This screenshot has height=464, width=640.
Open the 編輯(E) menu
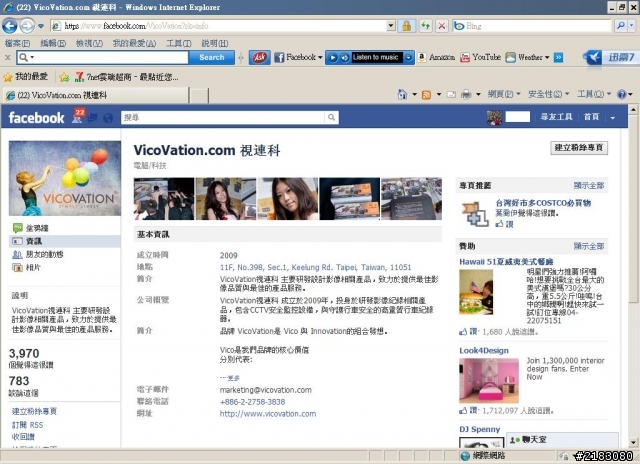(x=53, y=43)
